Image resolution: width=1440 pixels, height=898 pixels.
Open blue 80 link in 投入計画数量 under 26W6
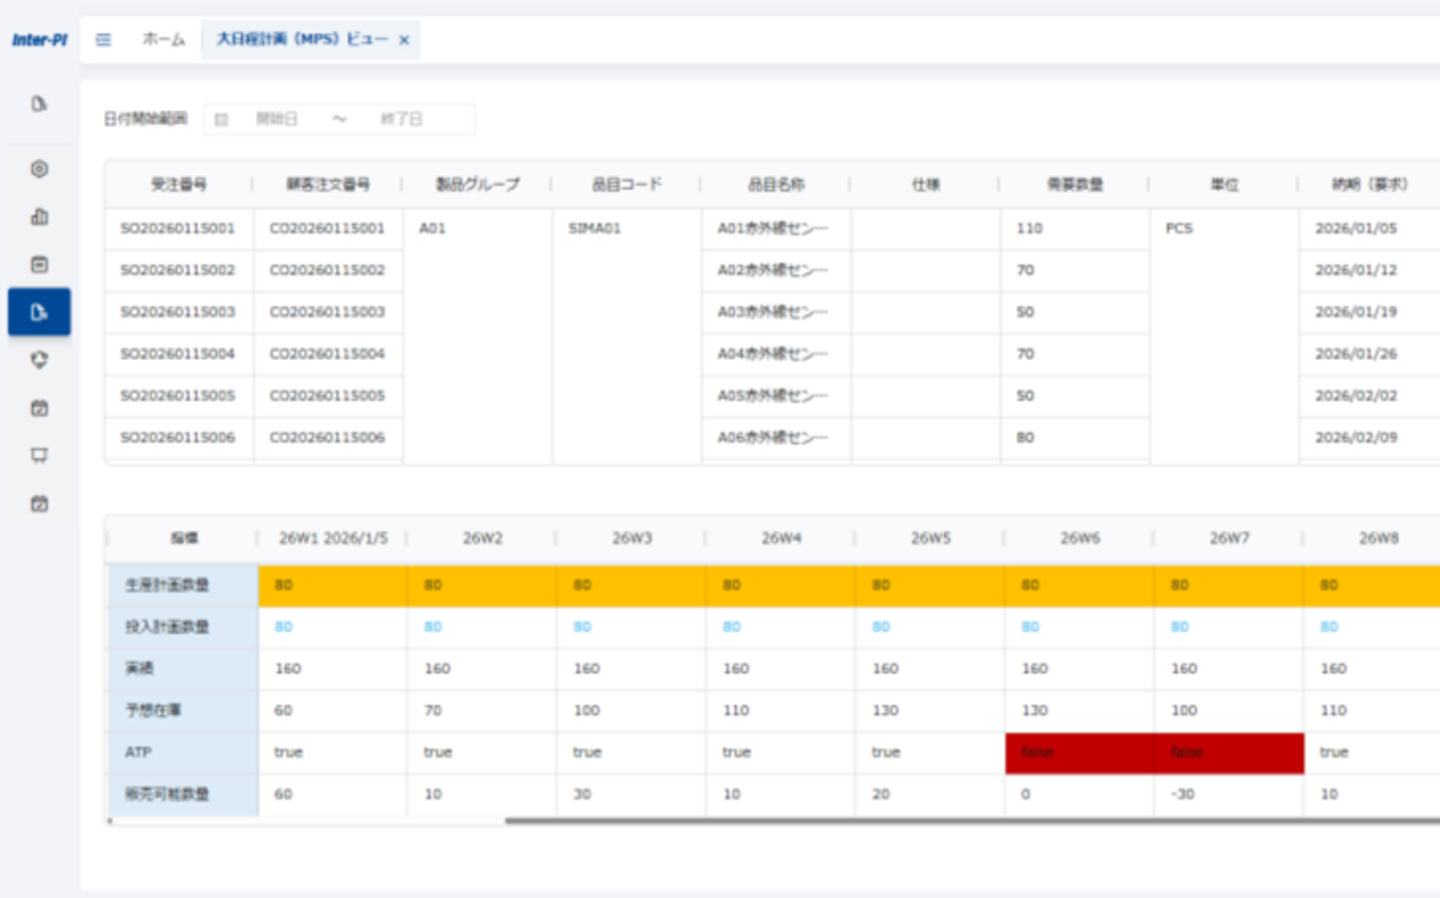(x=1030, y=627)
